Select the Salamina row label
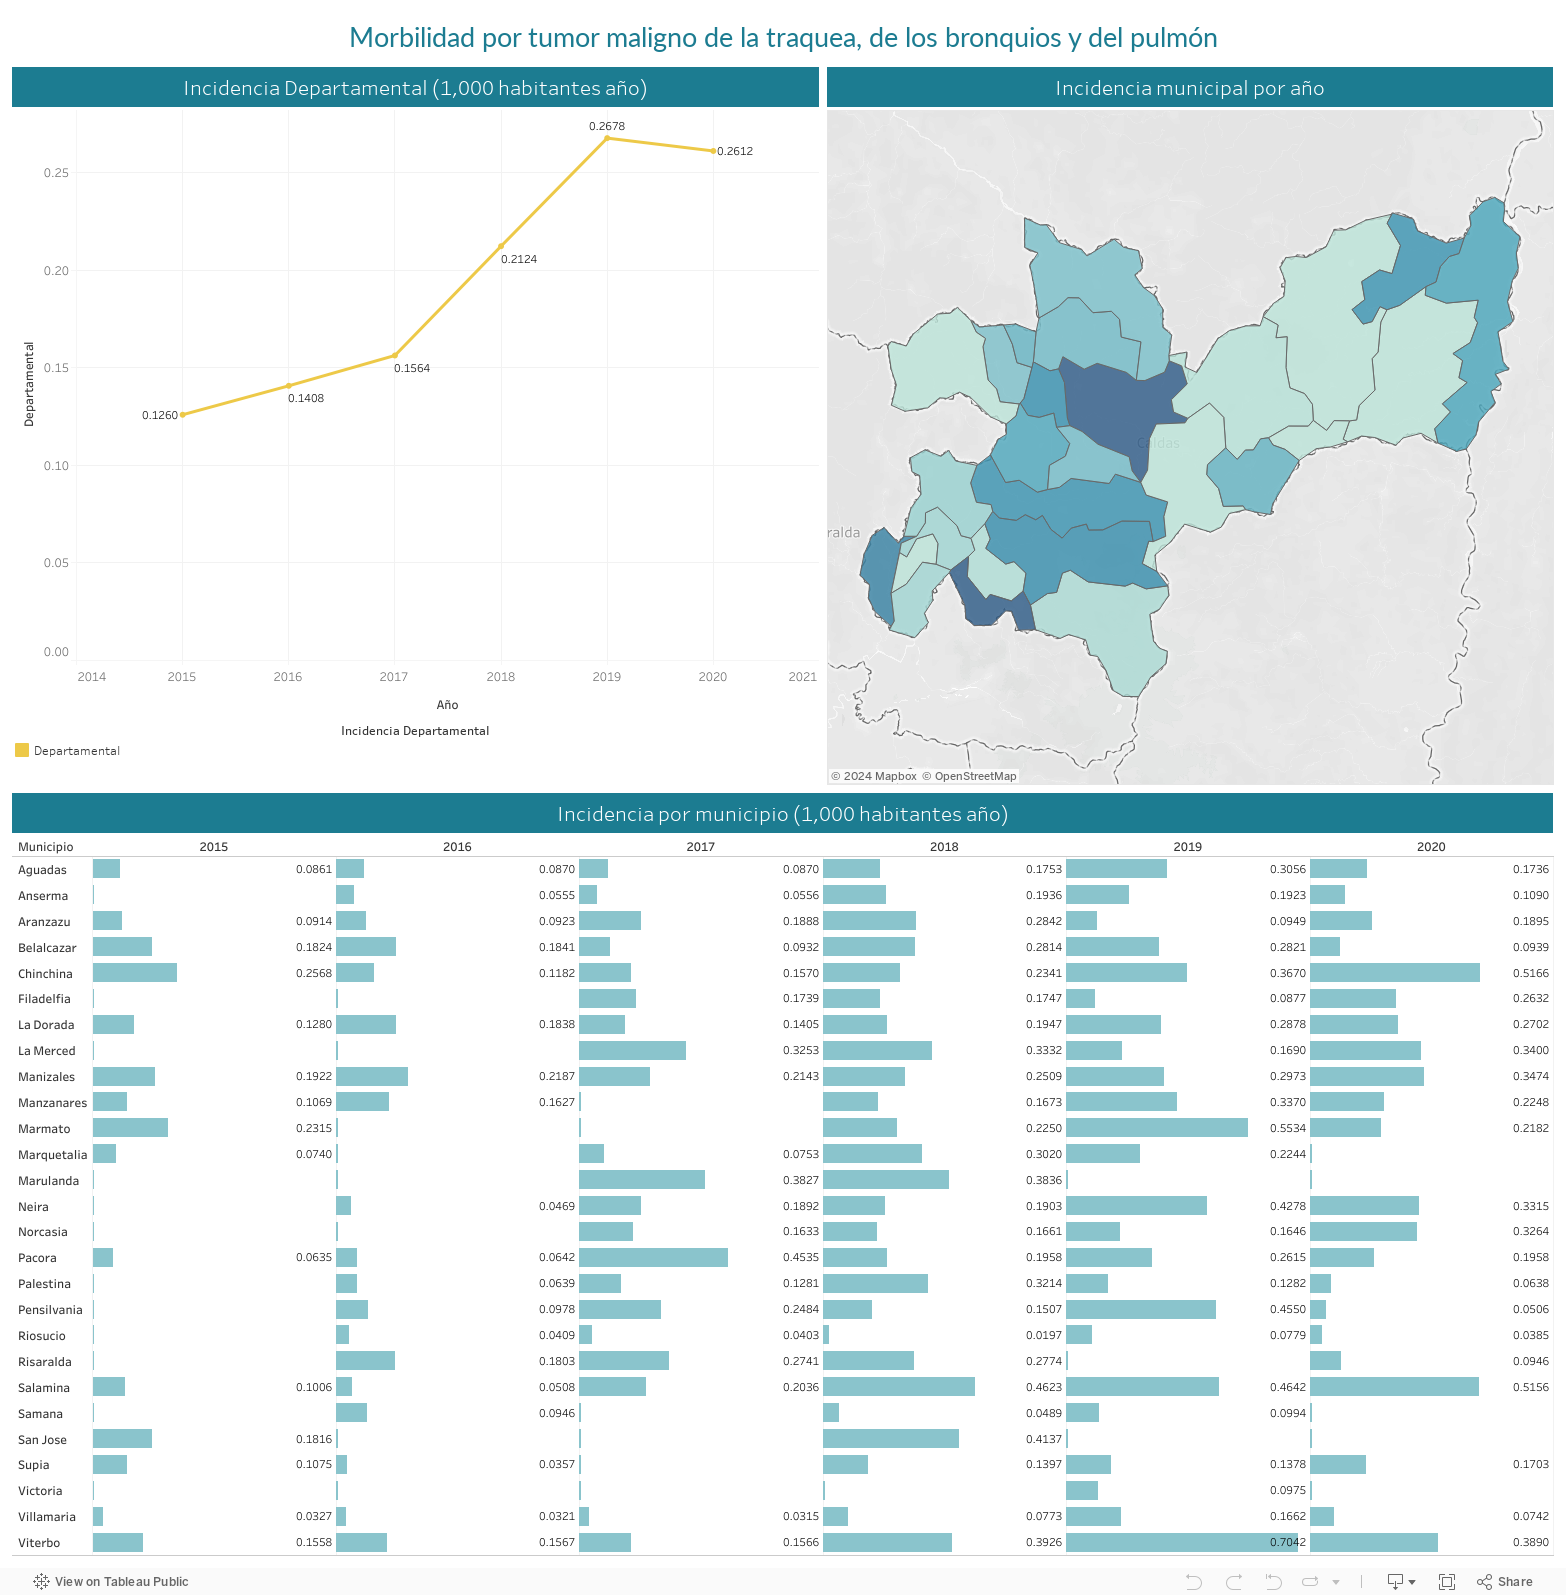The width and height of the screenshot is (1566, 1595). click(44, 1388)
